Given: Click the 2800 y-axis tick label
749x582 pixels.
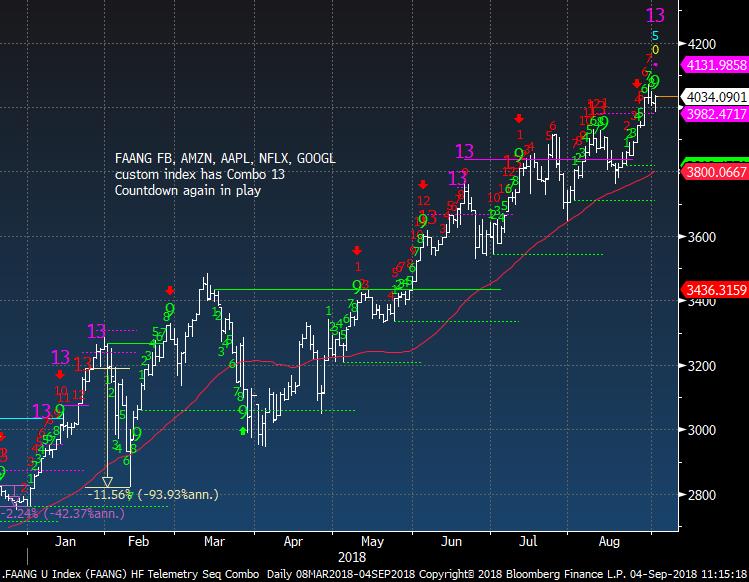Looking at the screenshot, I should click(x=702, y=495).
